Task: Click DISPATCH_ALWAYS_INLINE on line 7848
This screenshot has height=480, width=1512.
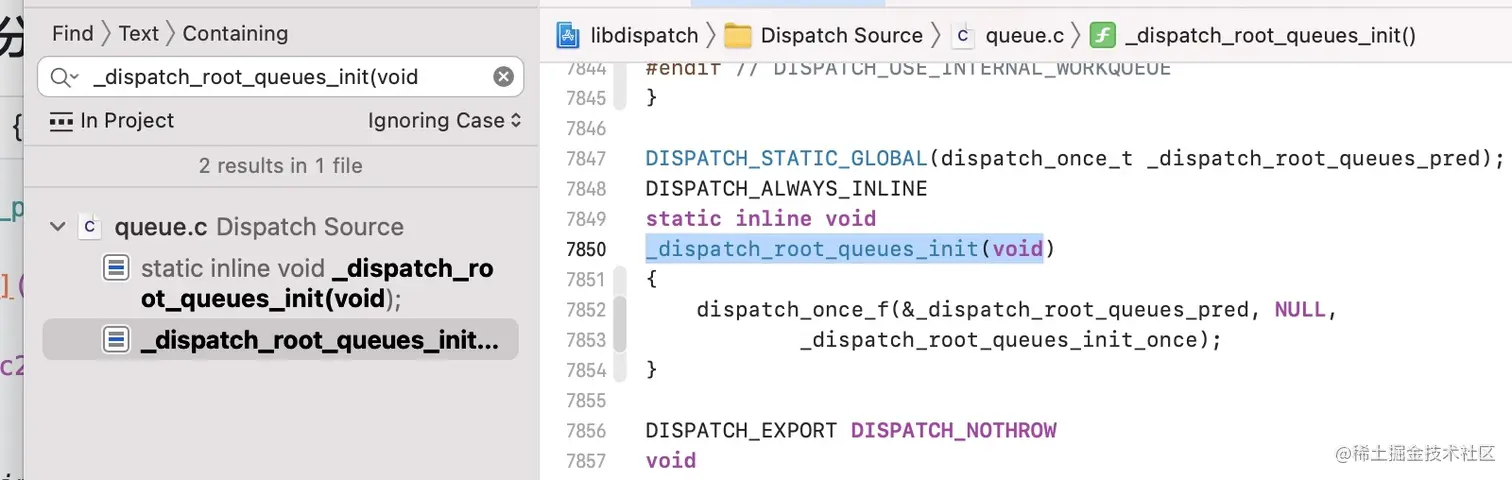Action: tap(786, 188)
